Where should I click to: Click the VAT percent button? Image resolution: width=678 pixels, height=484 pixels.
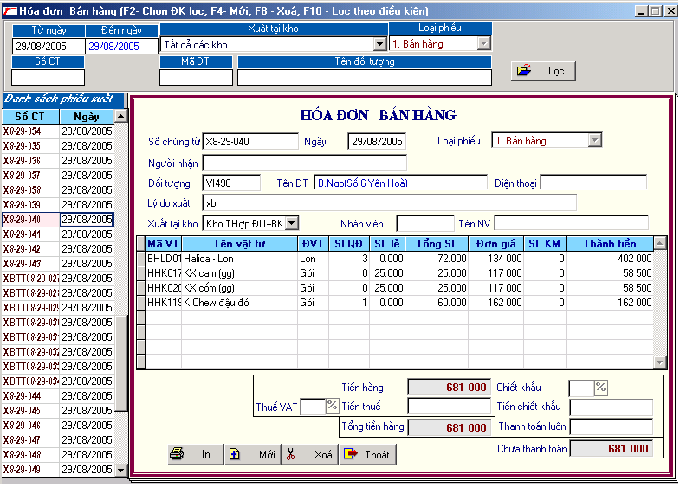click(332, 406)
